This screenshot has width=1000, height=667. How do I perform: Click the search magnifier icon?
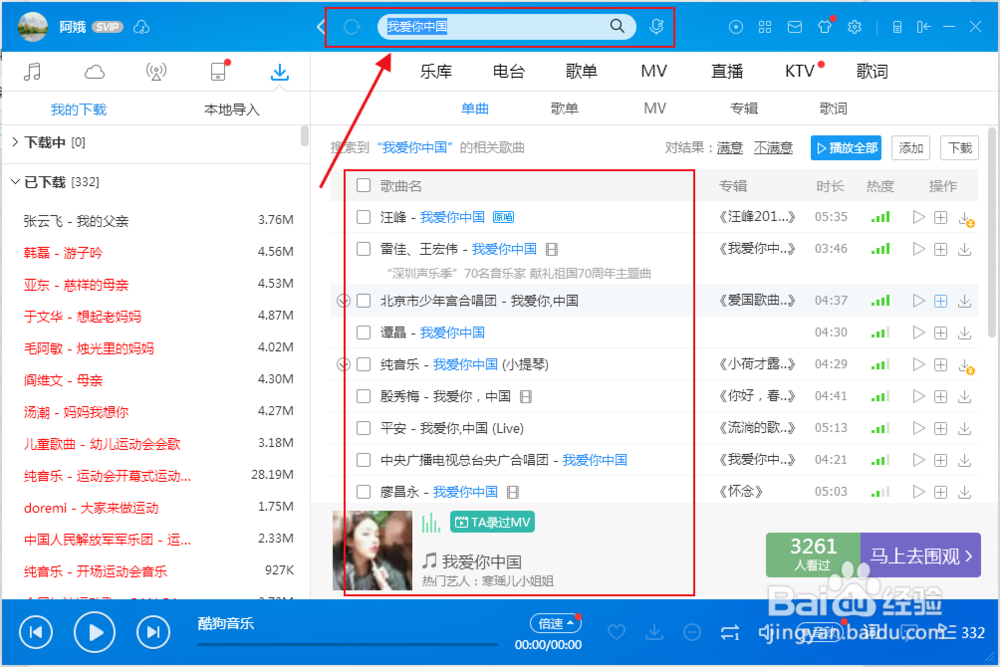[617, 26]
